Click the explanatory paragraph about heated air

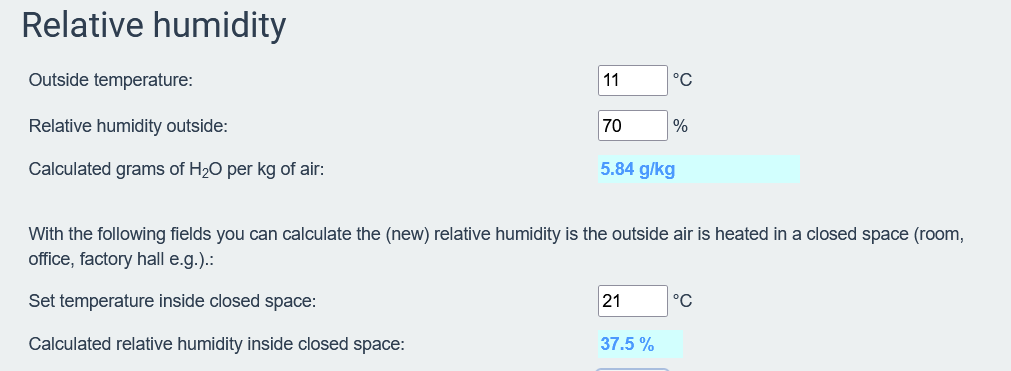click(x=496, y=246)
